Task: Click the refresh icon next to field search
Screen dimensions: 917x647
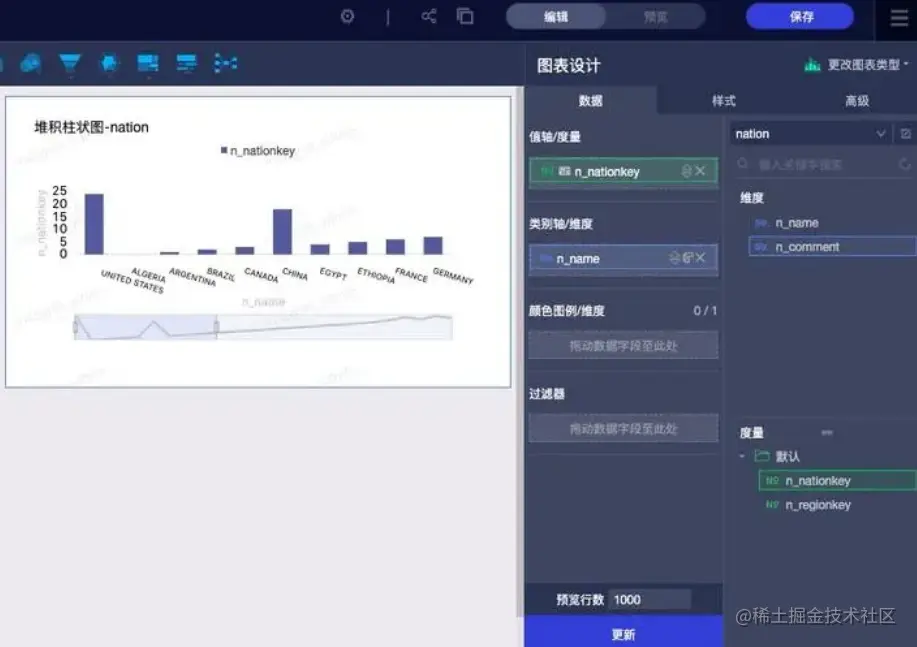Action: click(905, 164)
